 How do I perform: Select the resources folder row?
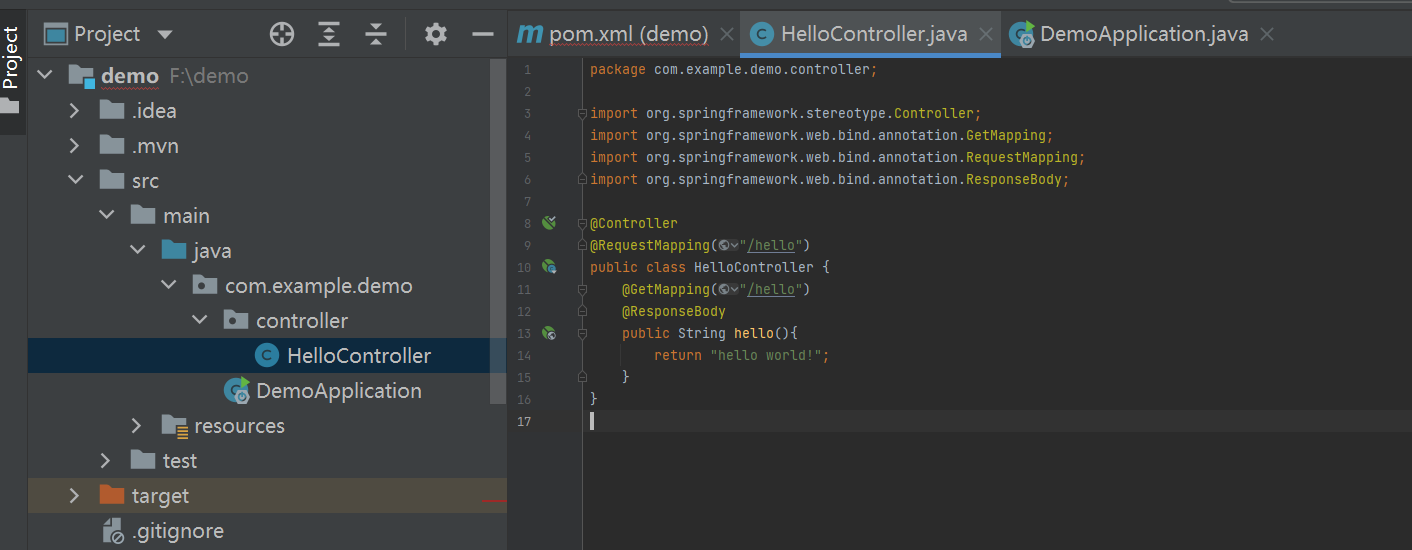pos(267,426)
